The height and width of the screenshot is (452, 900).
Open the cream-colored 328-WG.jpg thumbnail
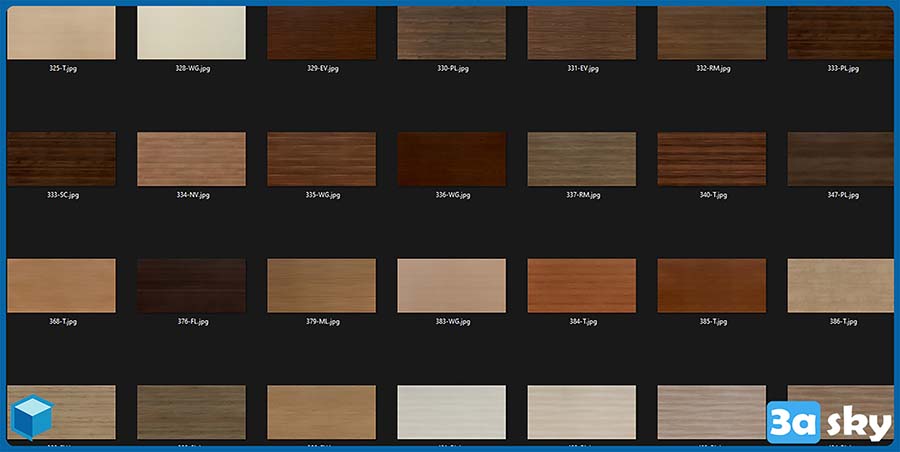point(191,32)
